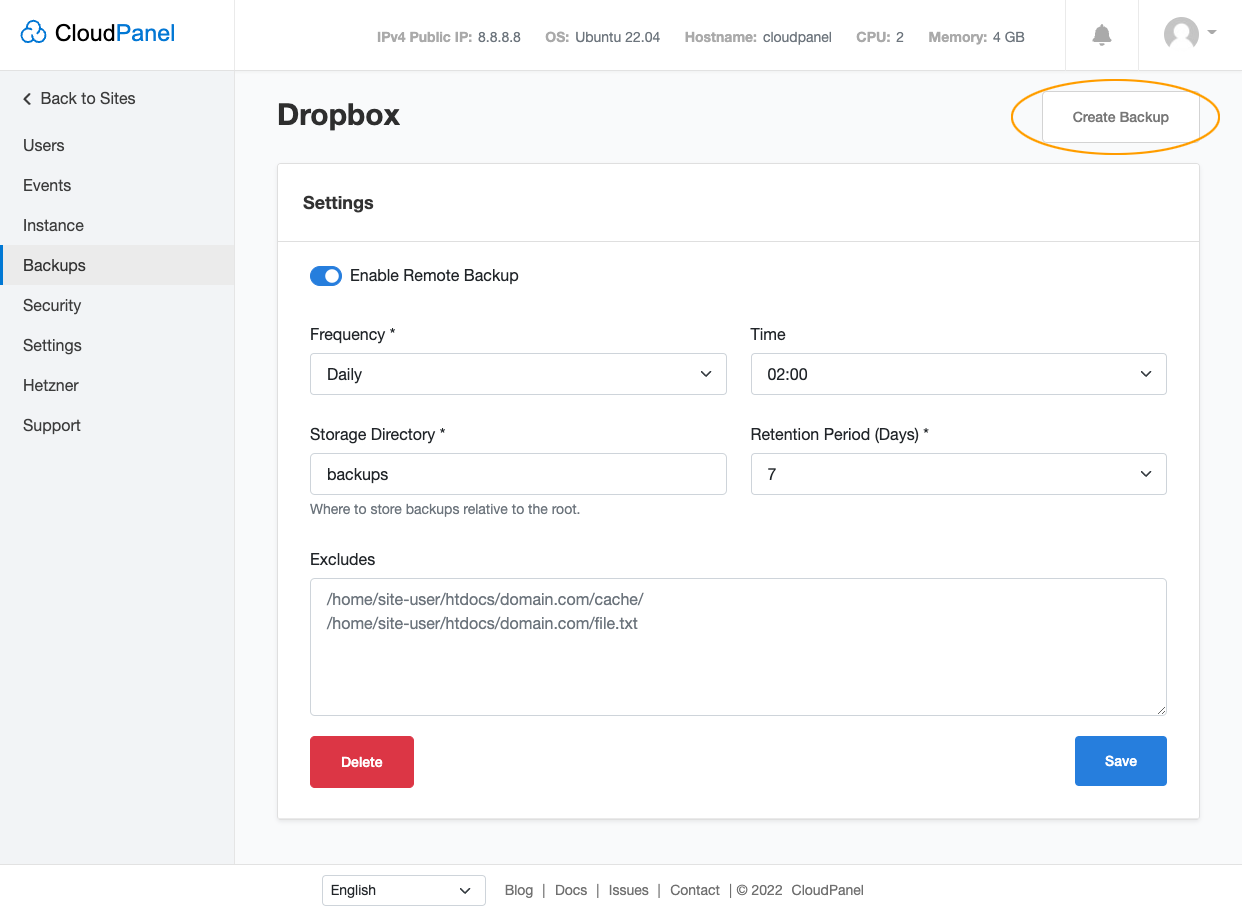Image resolution: width=1242 pixels, height=916 pixels.
Task: Disable the Enable Remote Backup toggle
Action: click(x=326, y=275)
